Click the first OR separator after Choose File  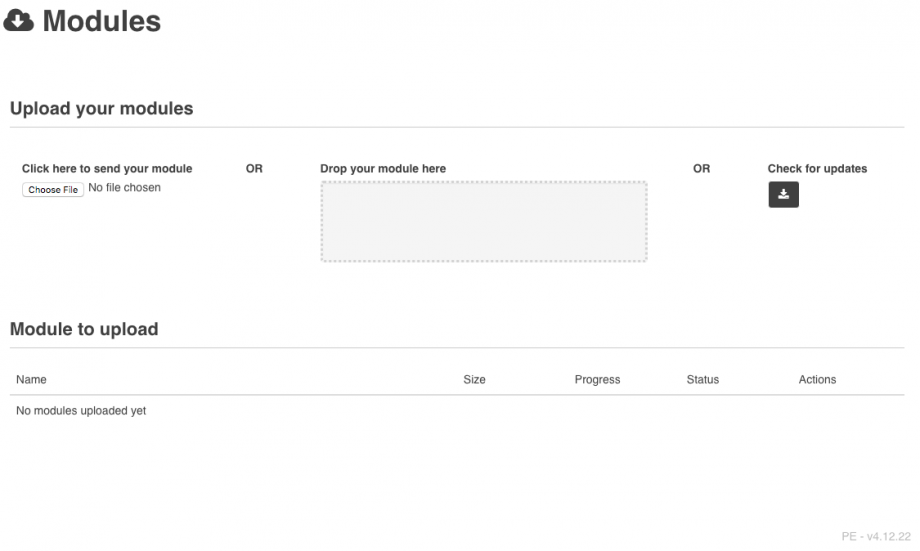[254, 169]
